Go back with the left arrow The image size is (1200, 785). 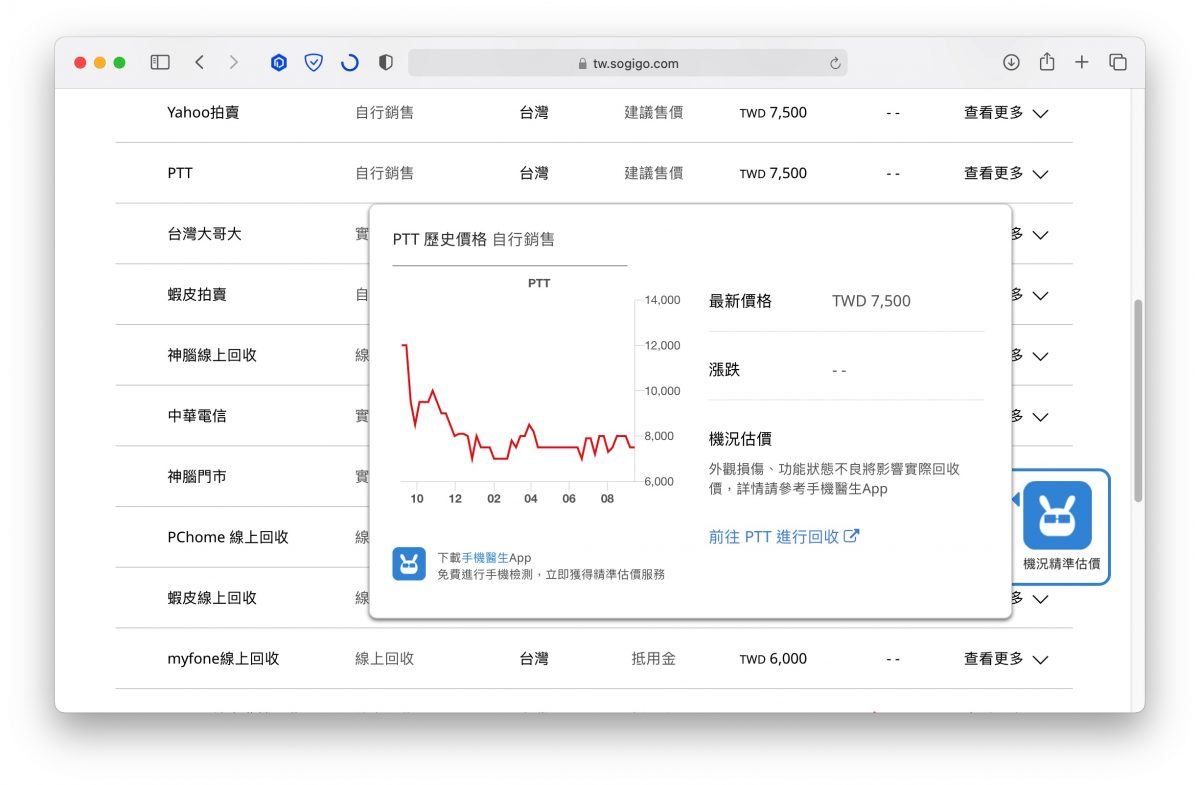[199, 62]
